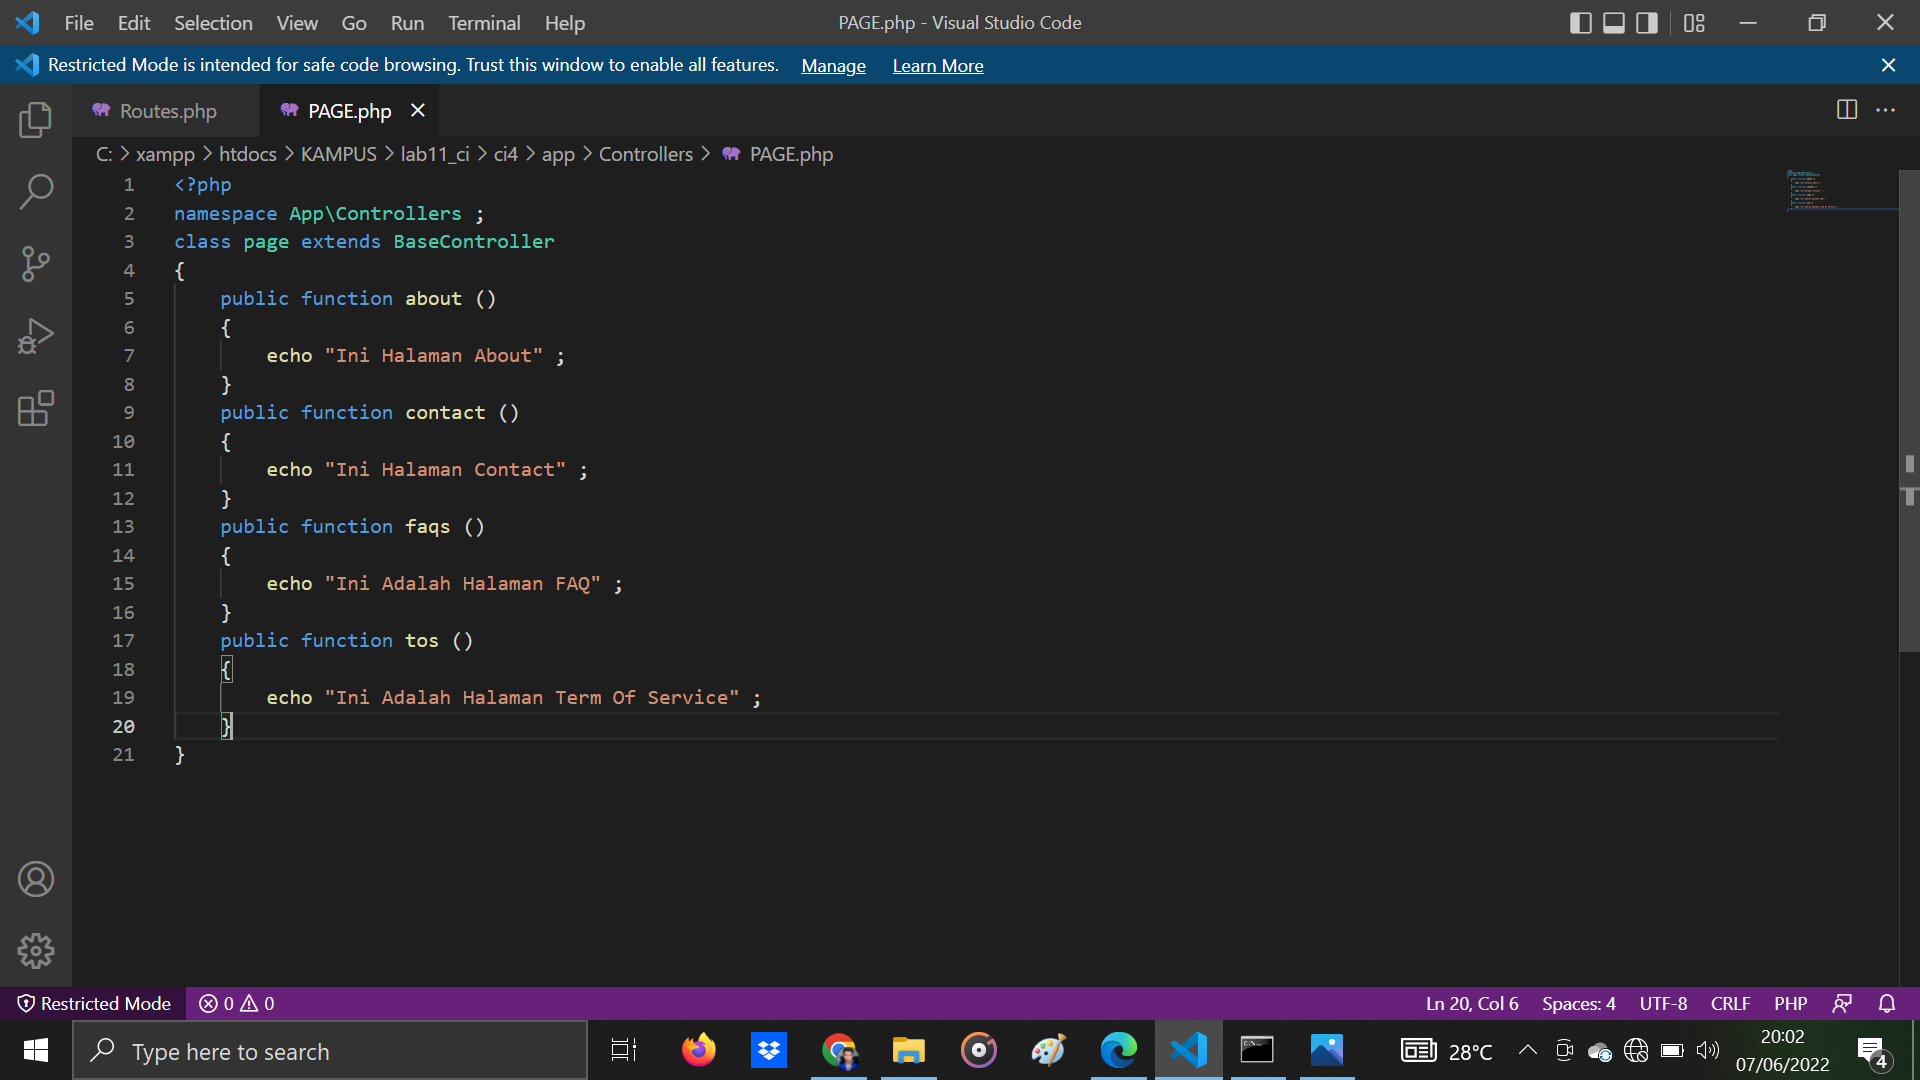Toggle the Primary Side Bar visibility
Screen dimensions: 1920x1080
[x=1580, y=22]
